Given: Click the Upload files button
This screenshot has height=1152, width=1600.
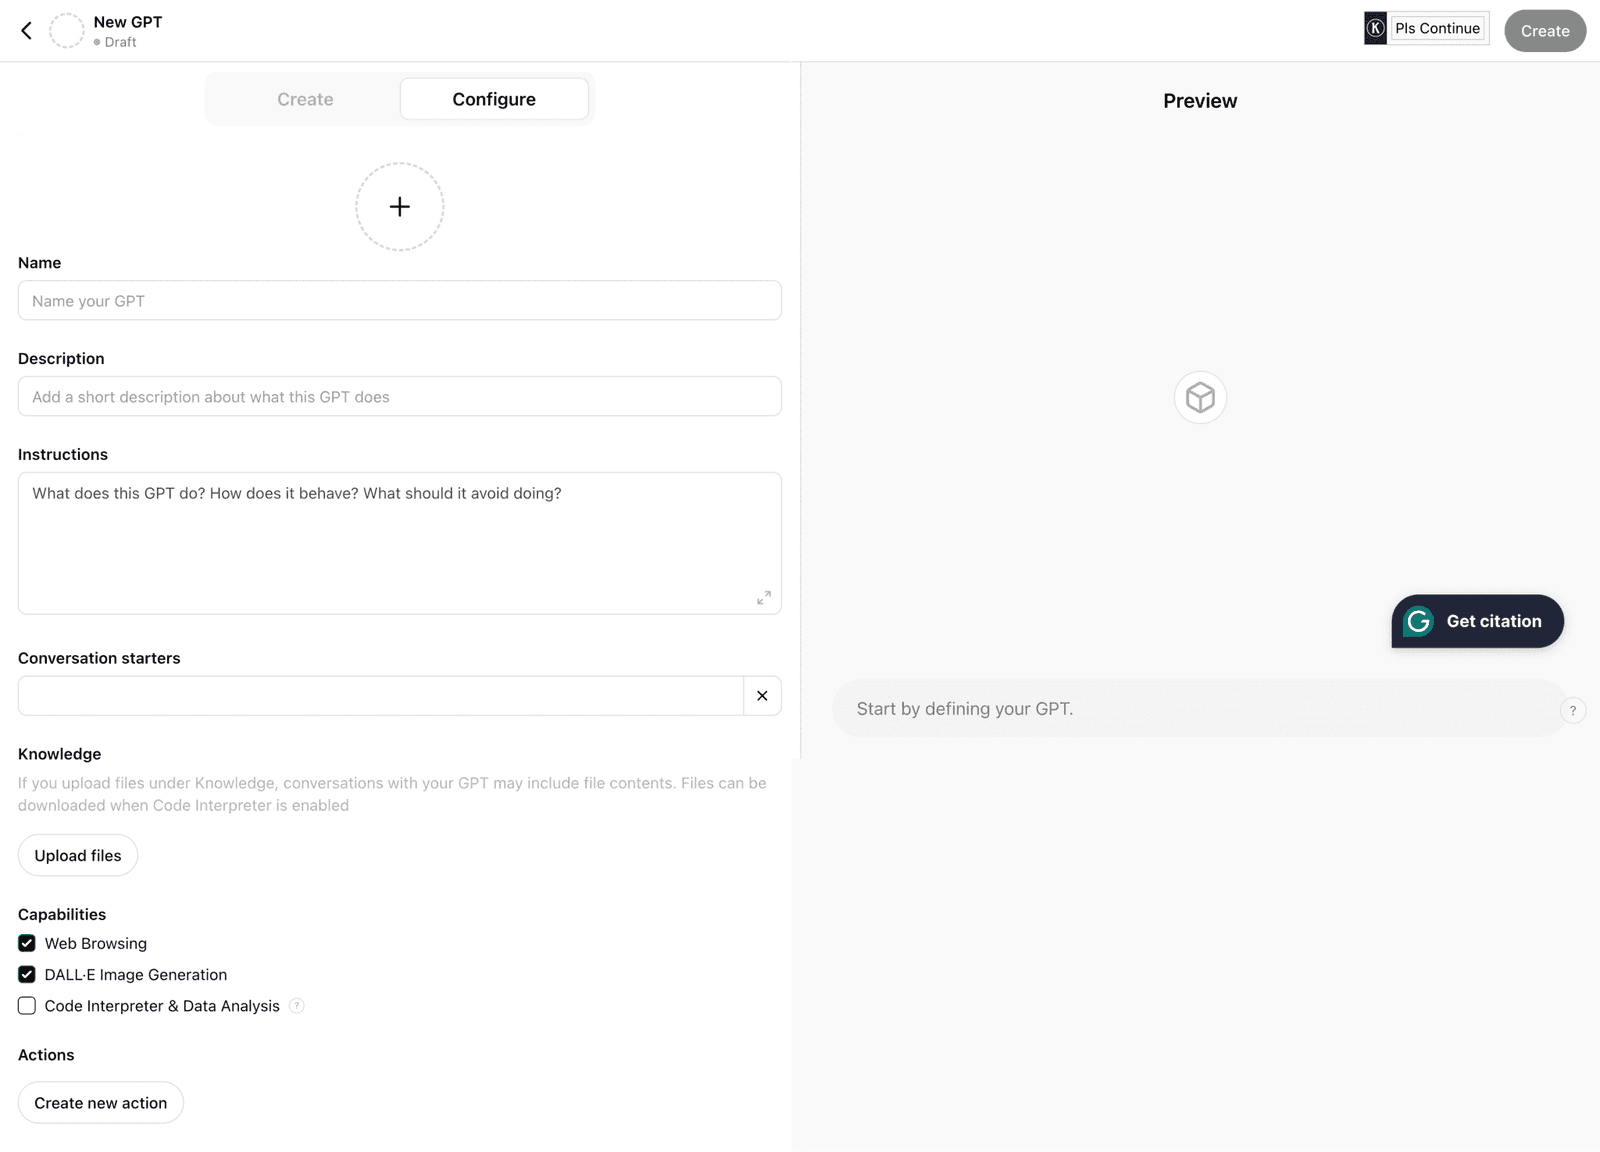Looking at the screenshot, I should (78, 855).
